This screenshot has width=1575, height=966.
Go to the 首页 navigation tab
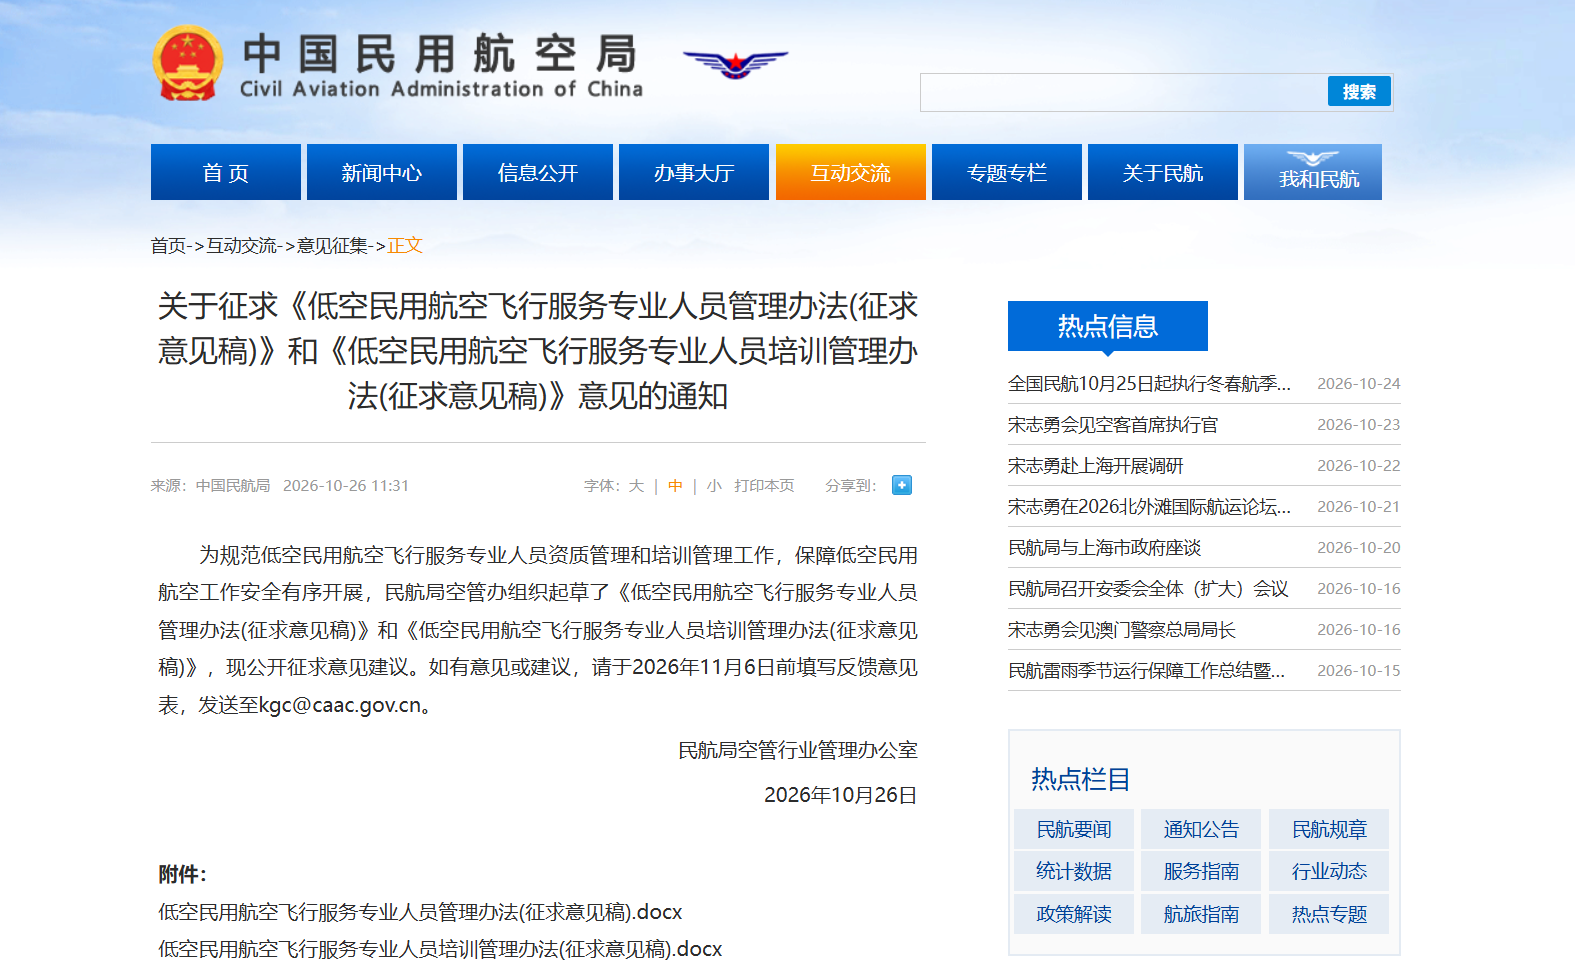(x=226, y=172)
